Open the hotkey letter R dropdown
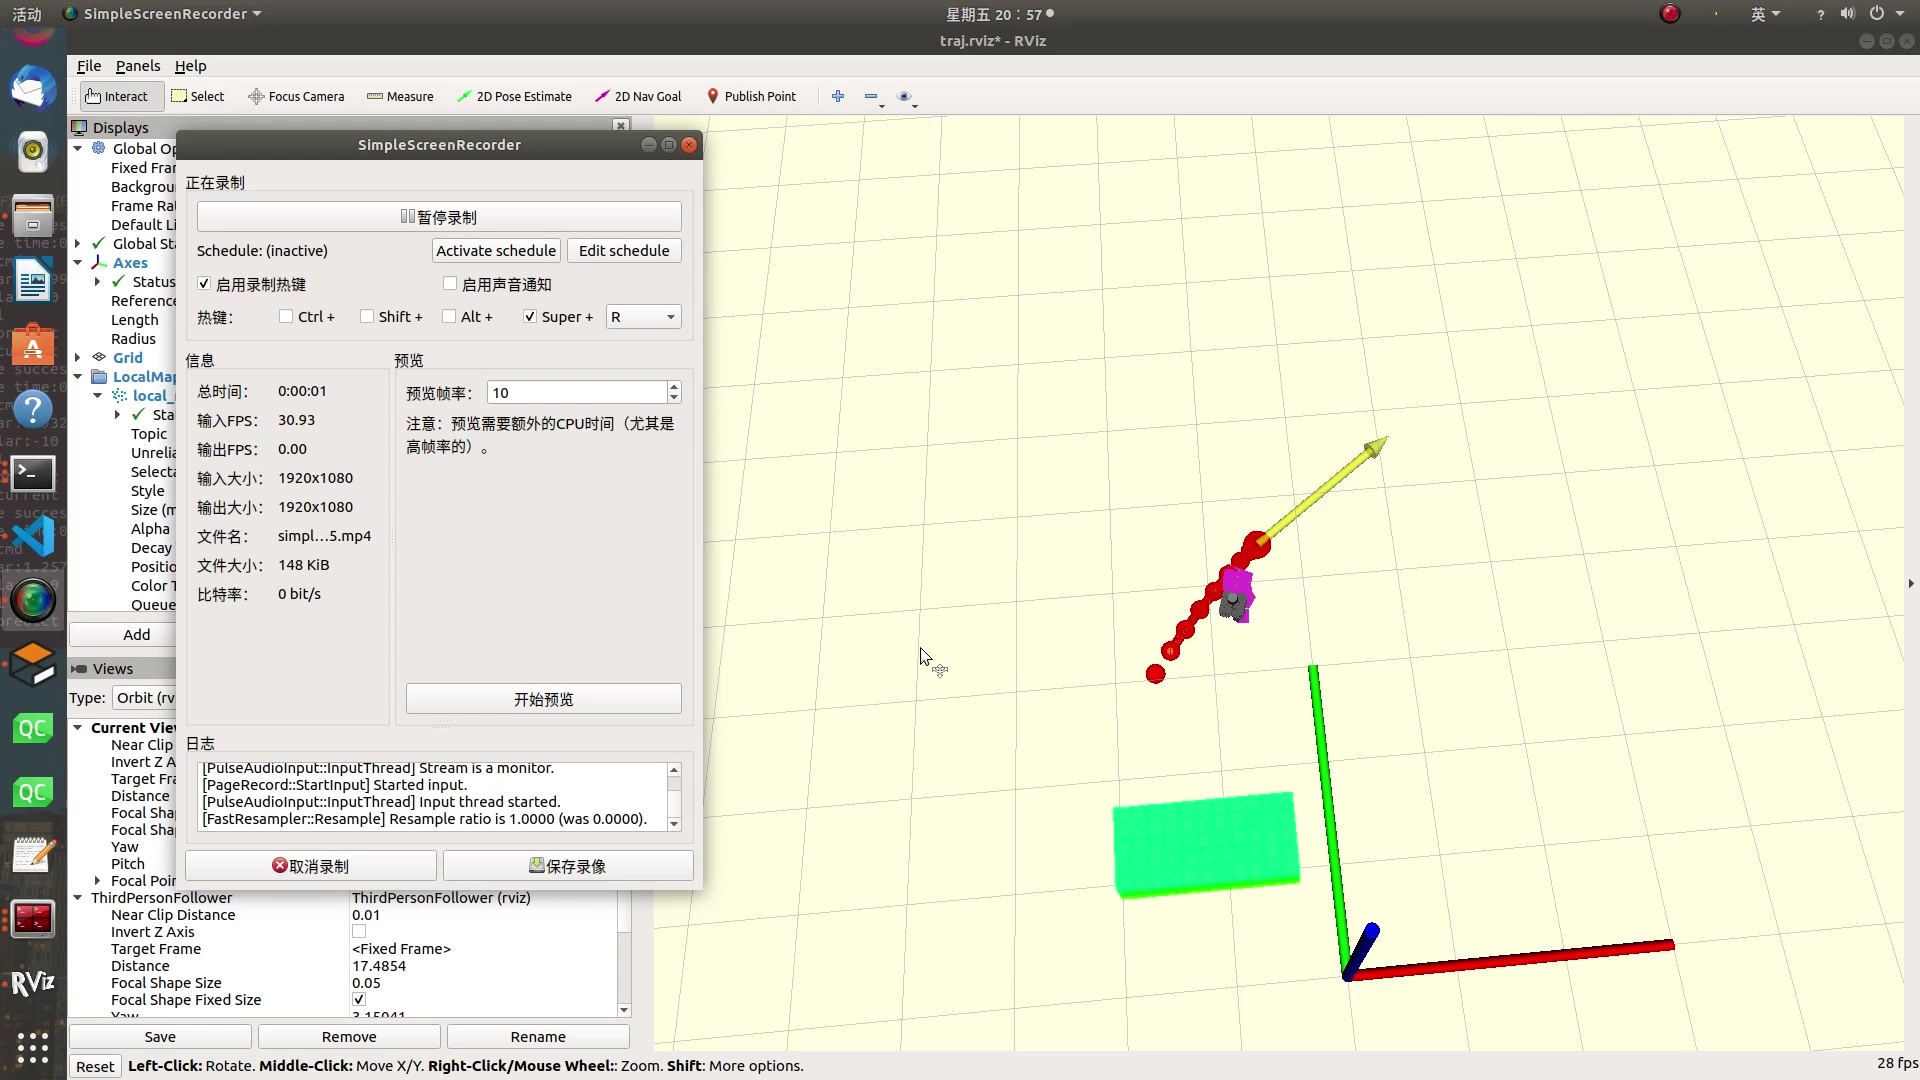Image resolution: width=1920 pixels, height=1080 pixels. (643, 317)
